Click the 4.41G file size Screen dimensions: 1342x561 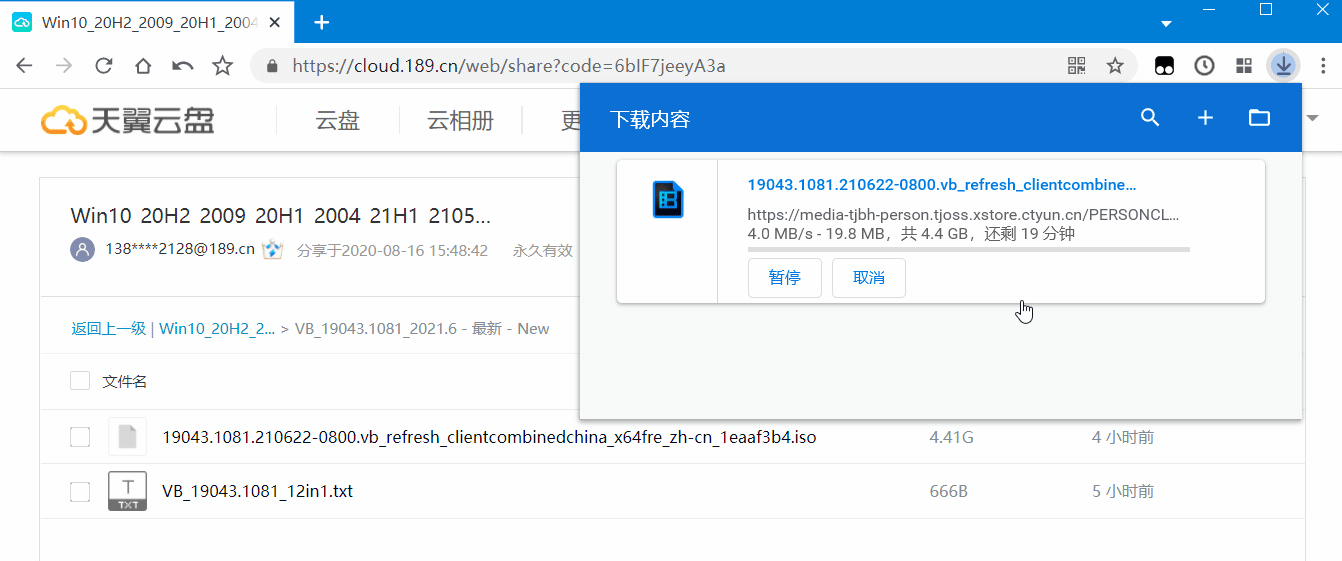point(951,437)
